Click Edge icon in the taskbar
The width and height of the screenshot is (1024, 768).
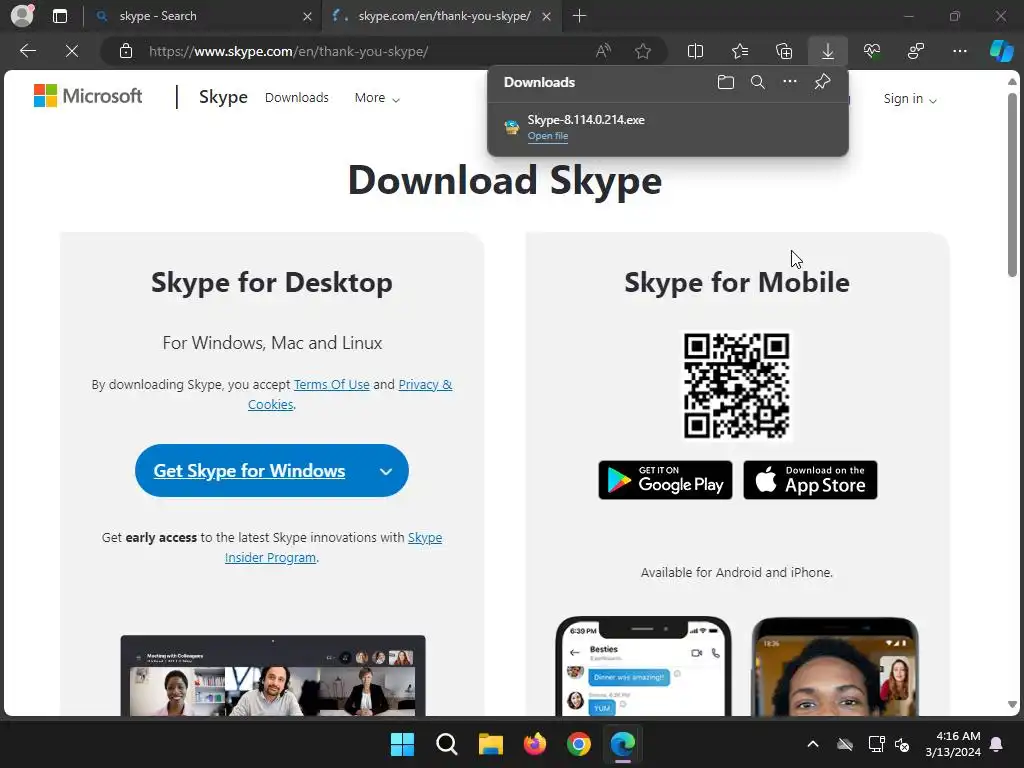[x=622, y=744]
